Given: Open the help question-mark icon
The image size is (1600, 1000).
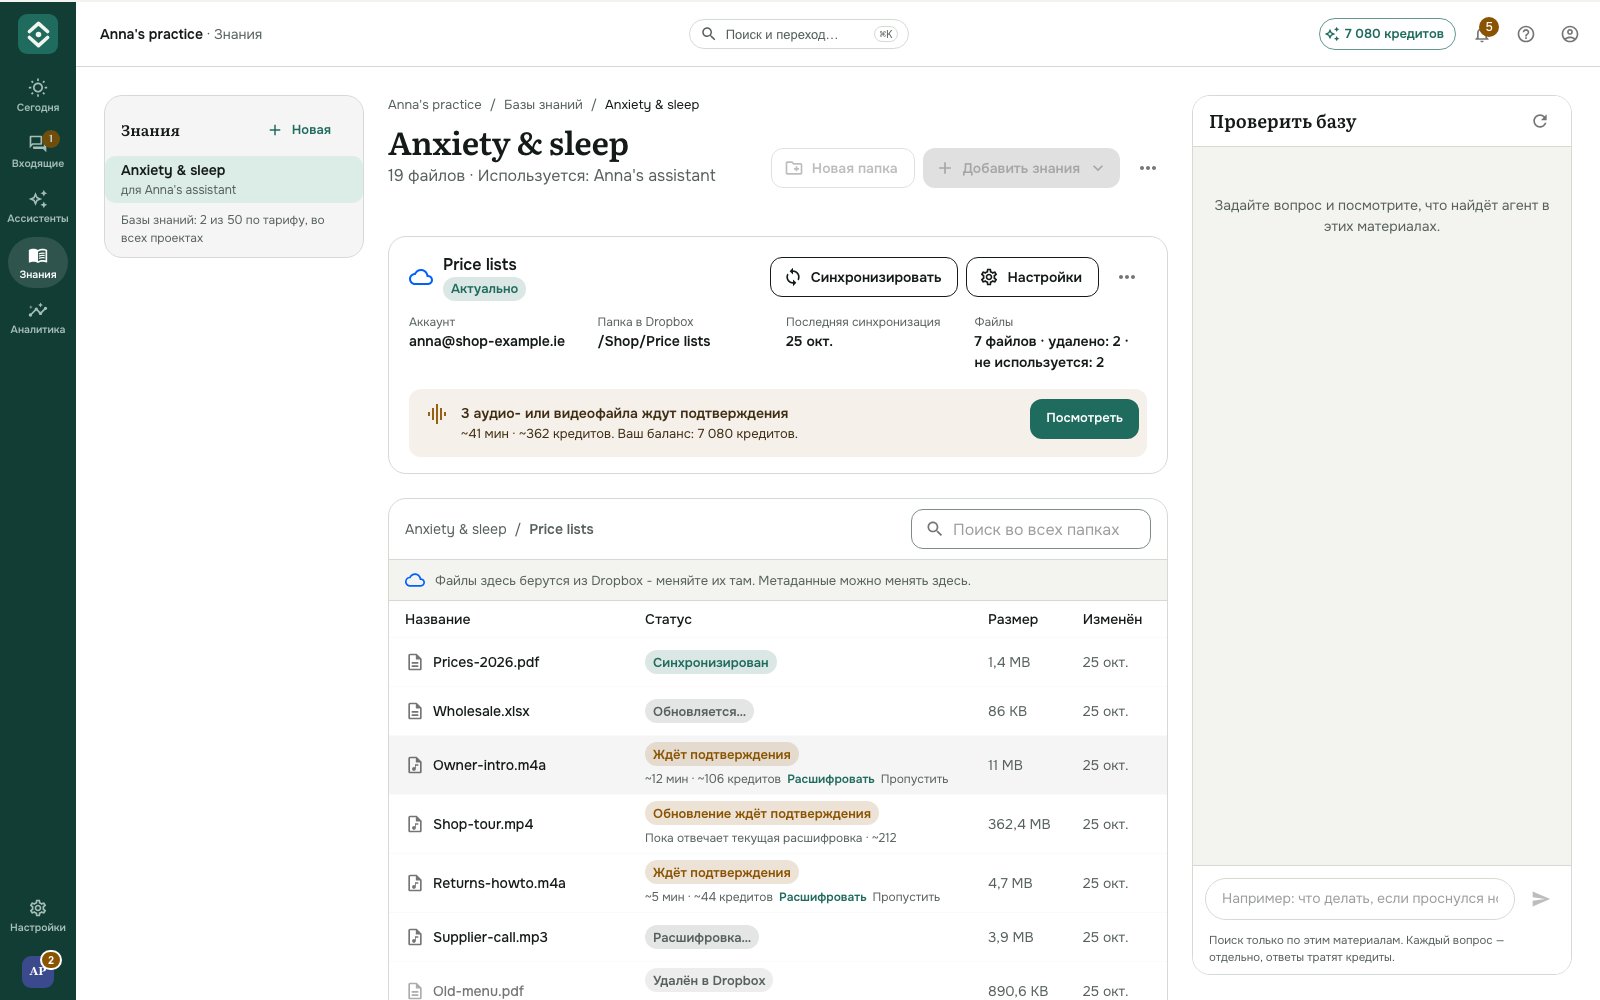Looking at the screenshot, I should click(x=1526, y=34).
